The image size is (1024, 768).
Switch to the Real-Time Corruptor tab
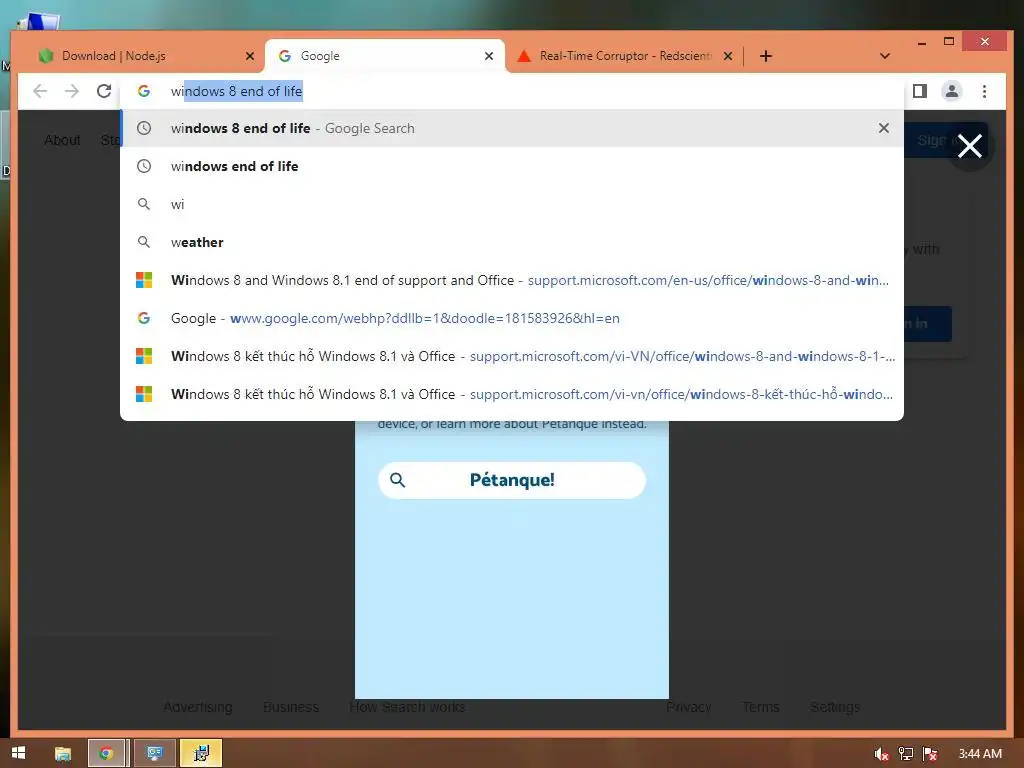(625, 56)
